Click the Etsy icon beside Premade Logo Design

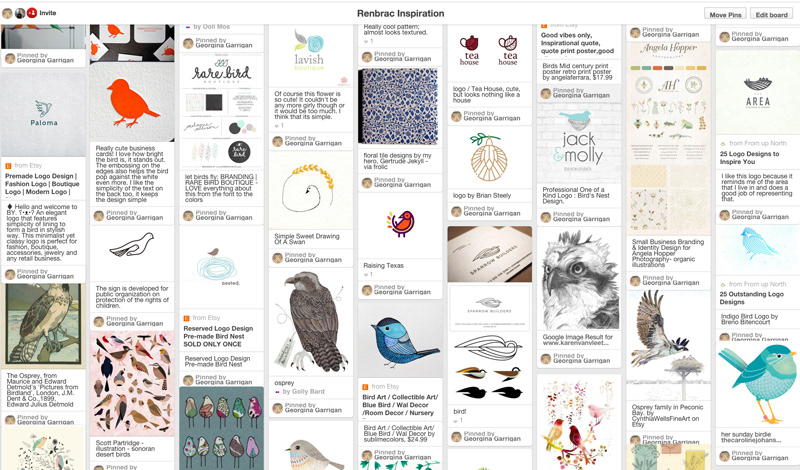8,166
